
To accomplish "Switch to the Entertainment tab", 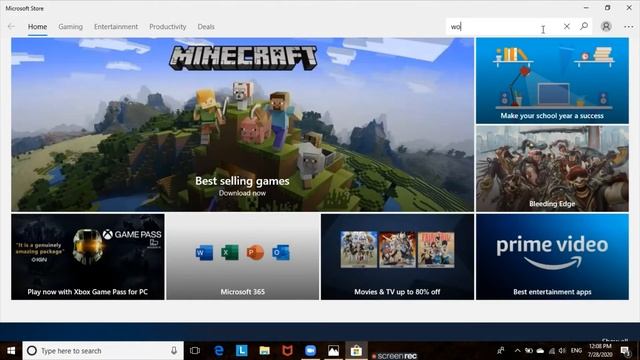I will pos(116,27).
